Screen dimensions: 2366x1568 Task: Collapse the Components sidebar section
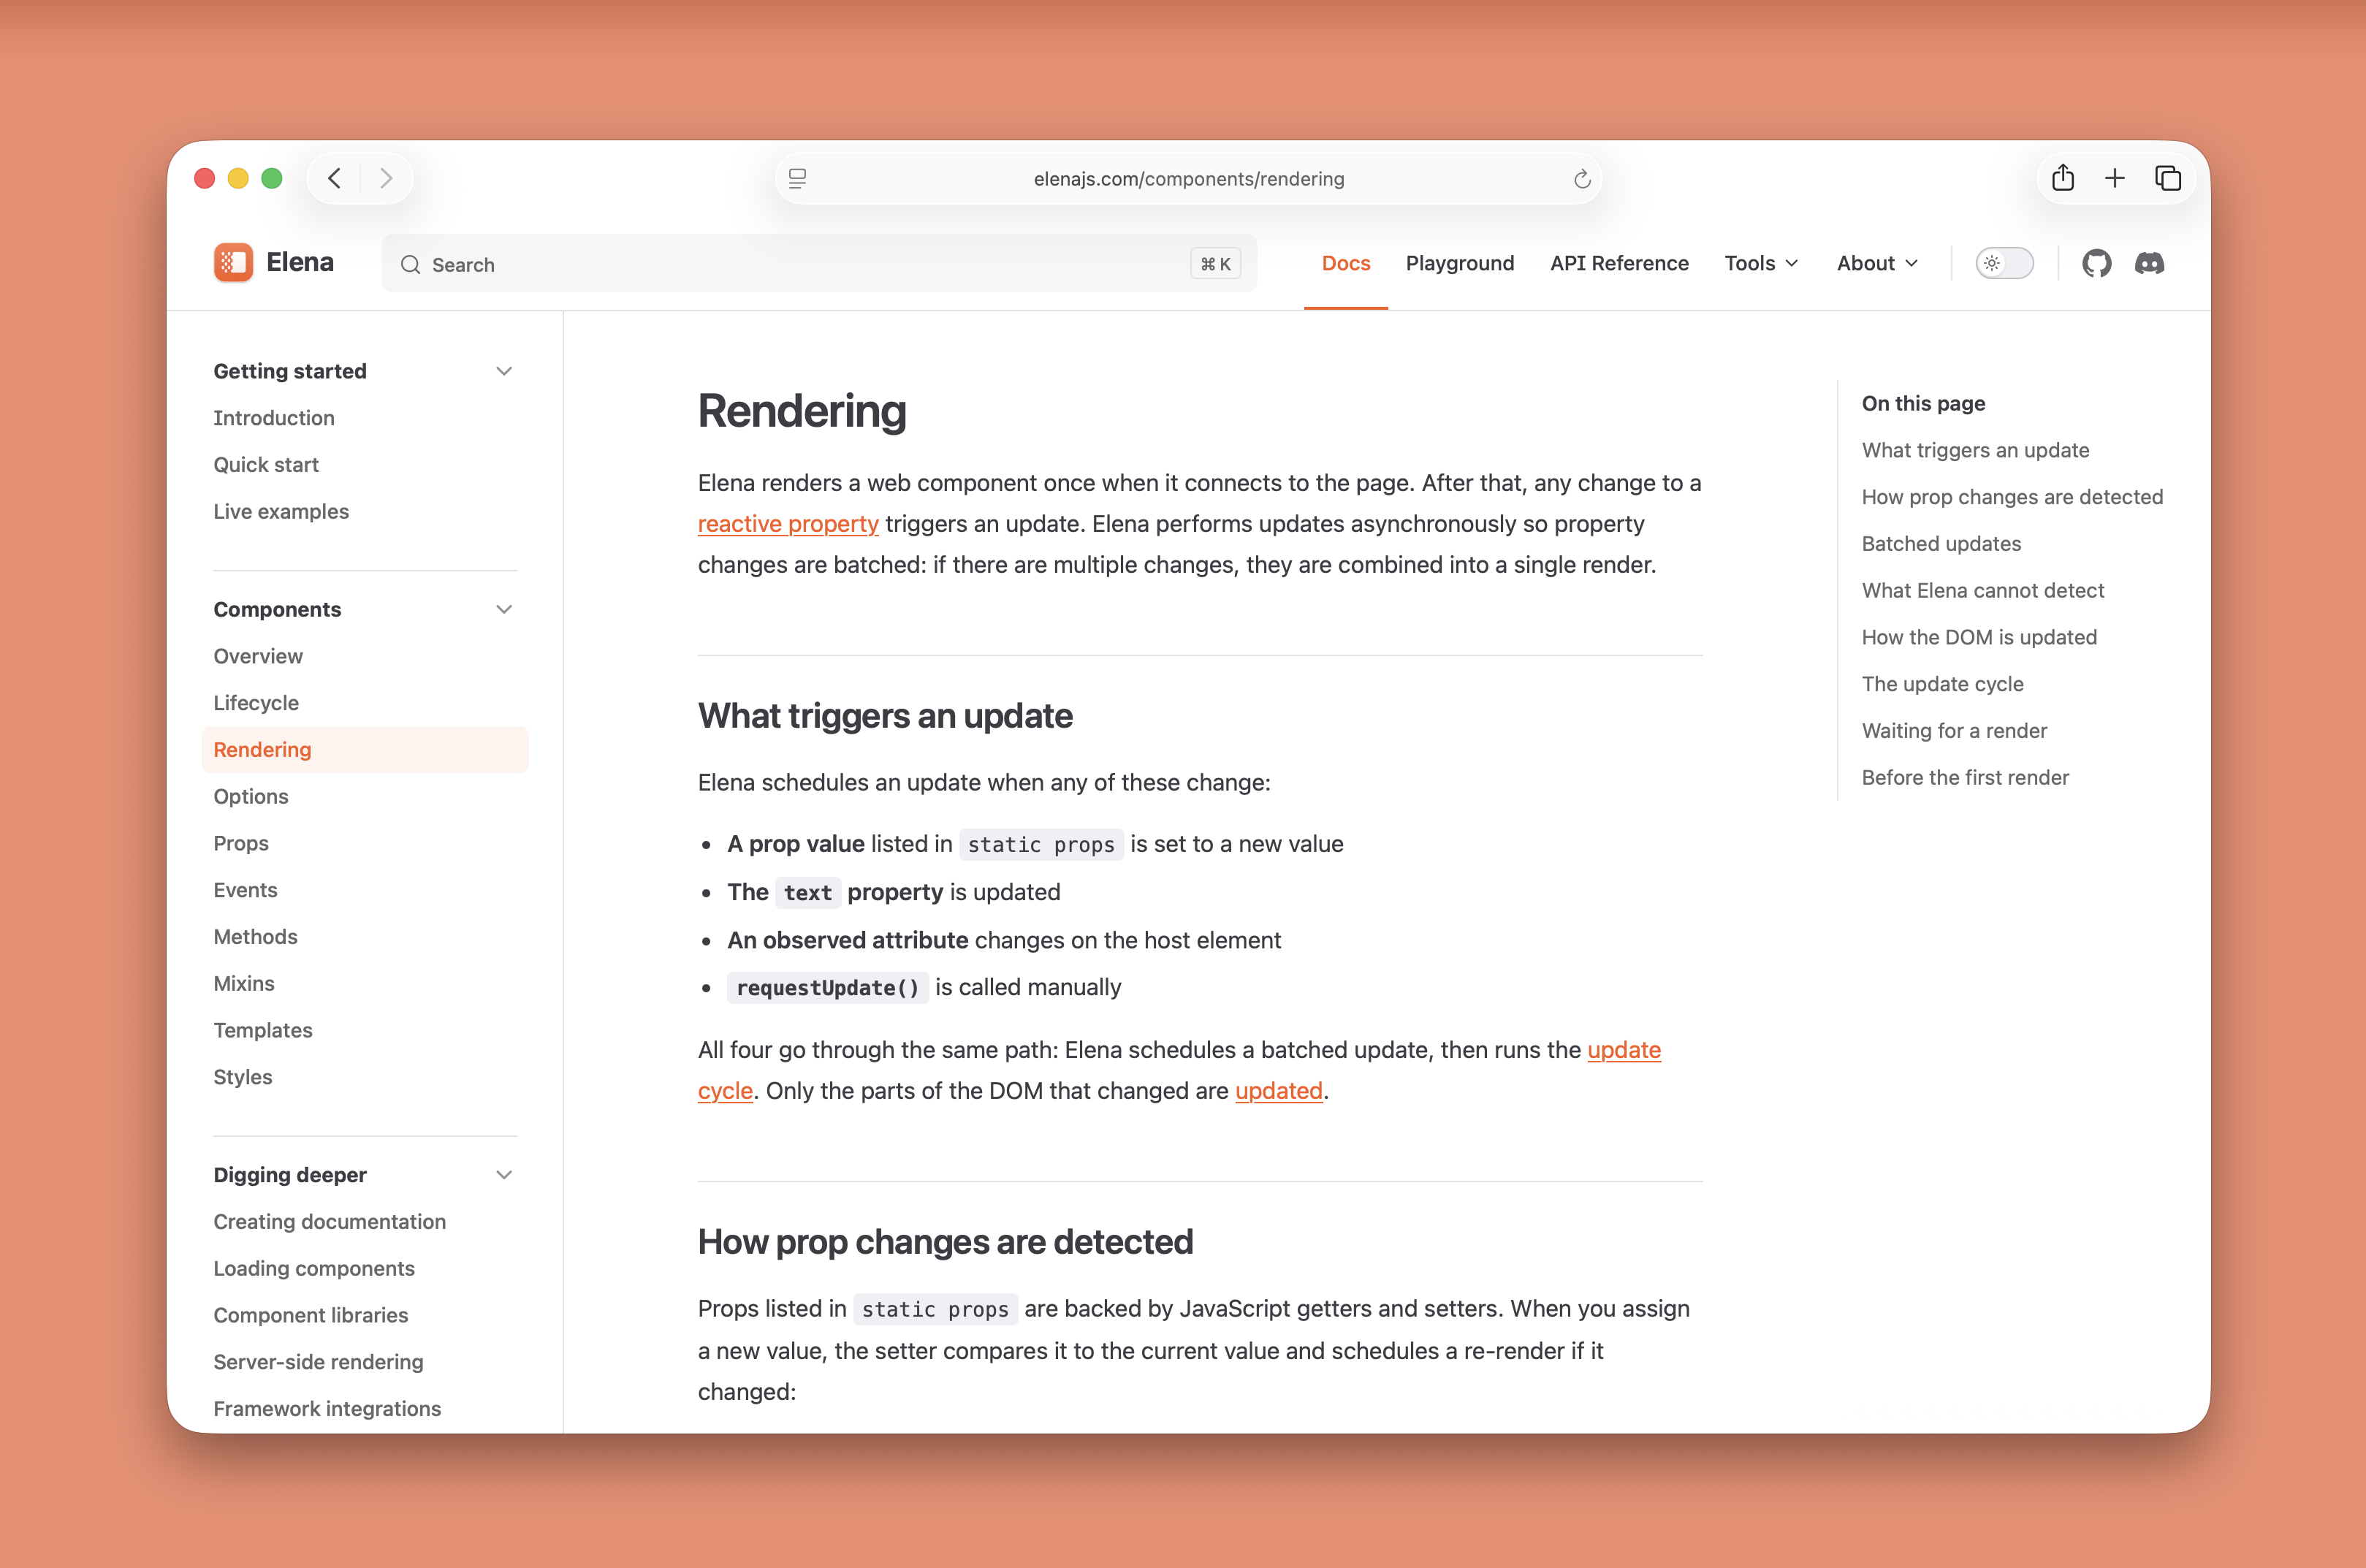[504, 609]
